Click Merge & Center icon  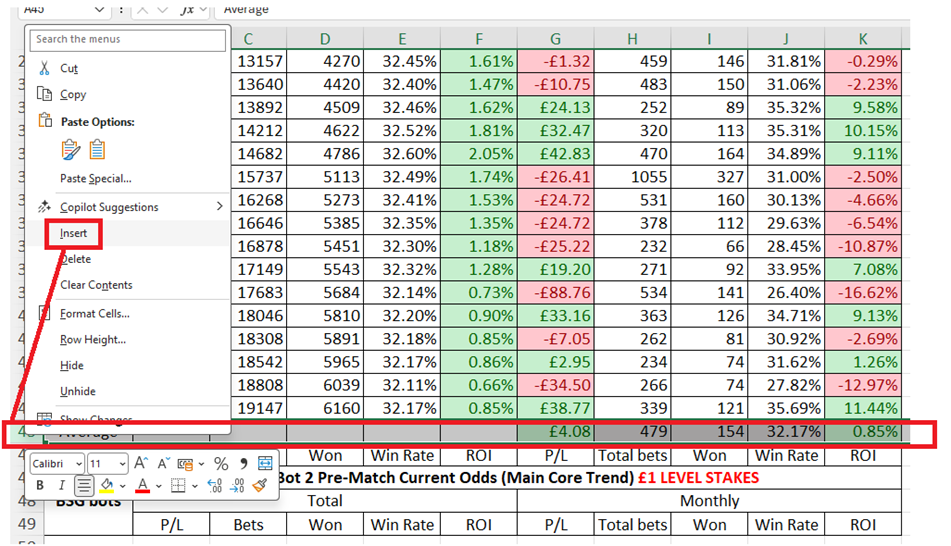[x=265, y=464]
